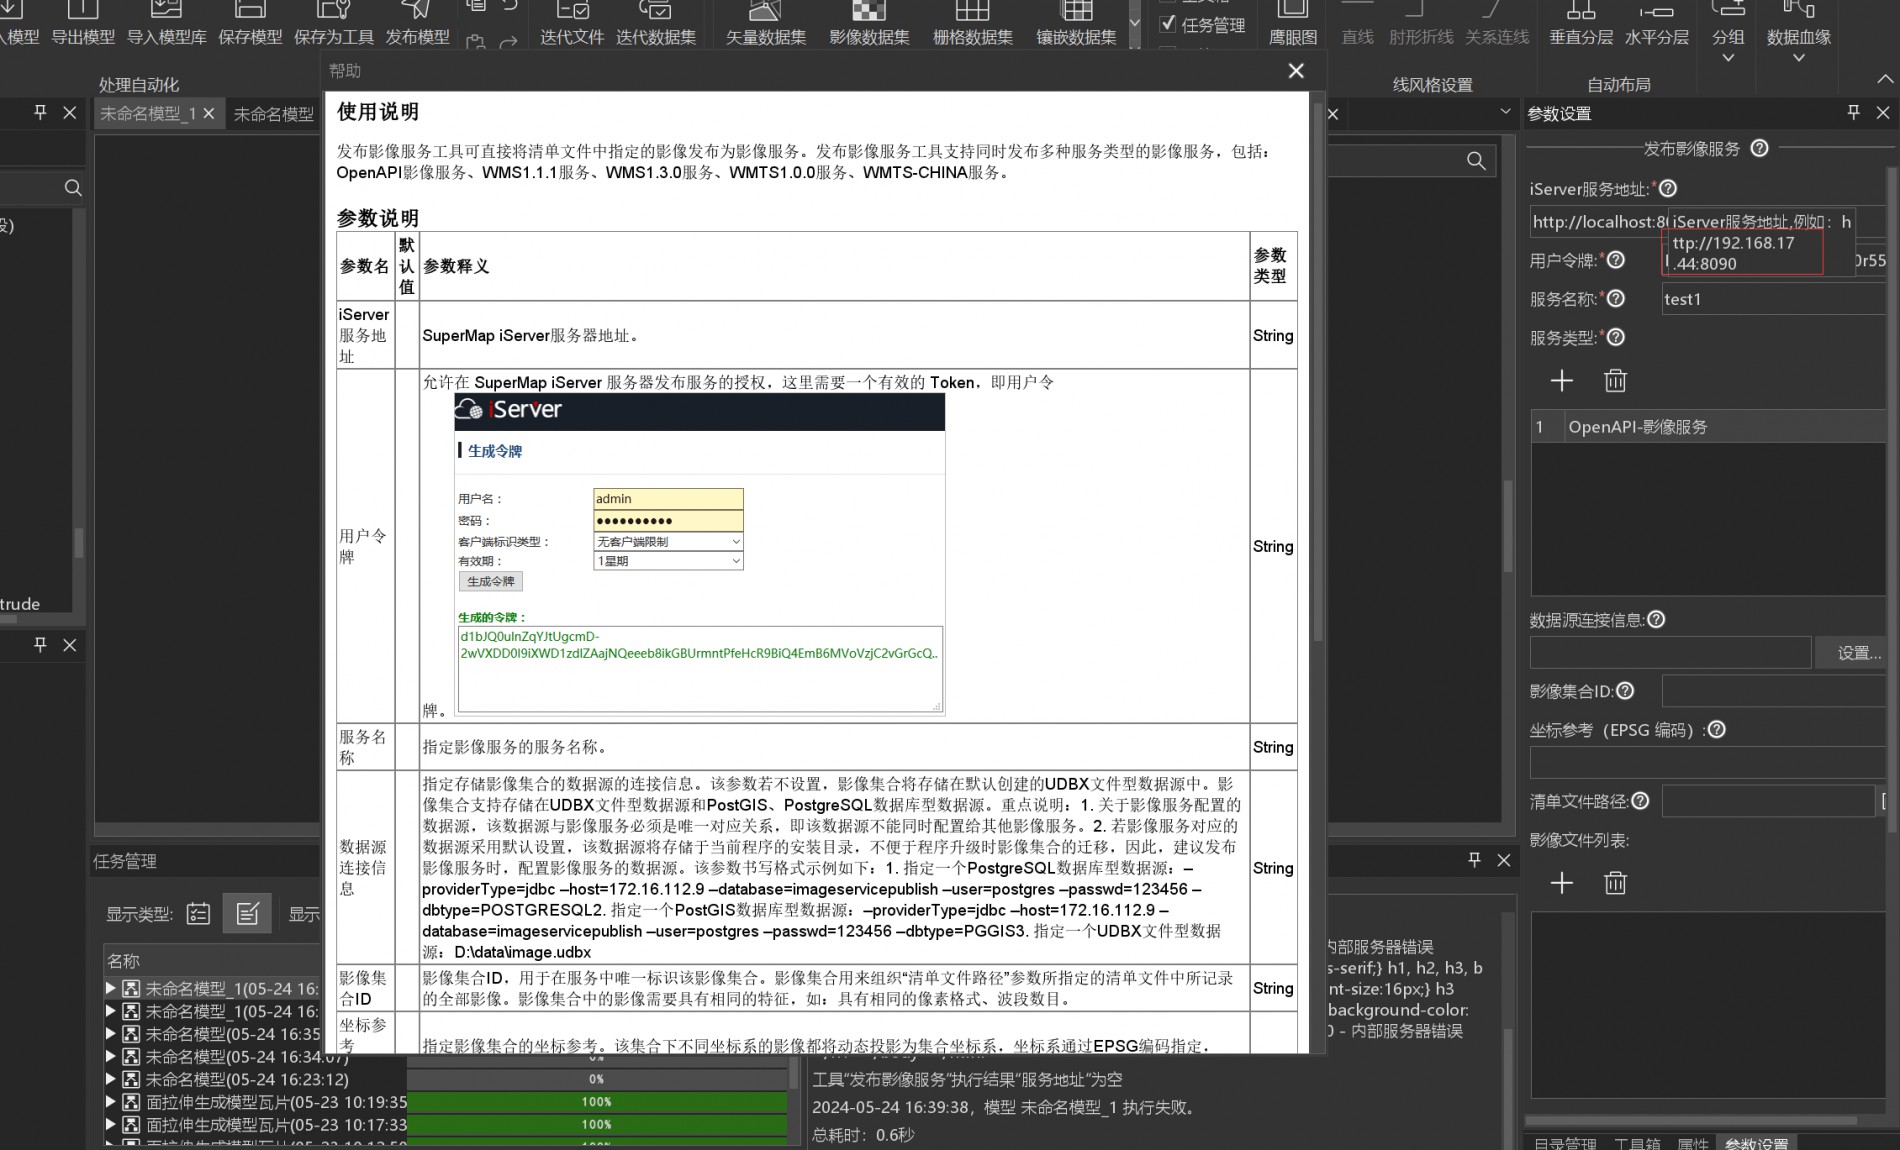This screenshot has width=1900, height=1150.
Task: Select the 参数设置 bottom tab
Action: point(1756,1143)
